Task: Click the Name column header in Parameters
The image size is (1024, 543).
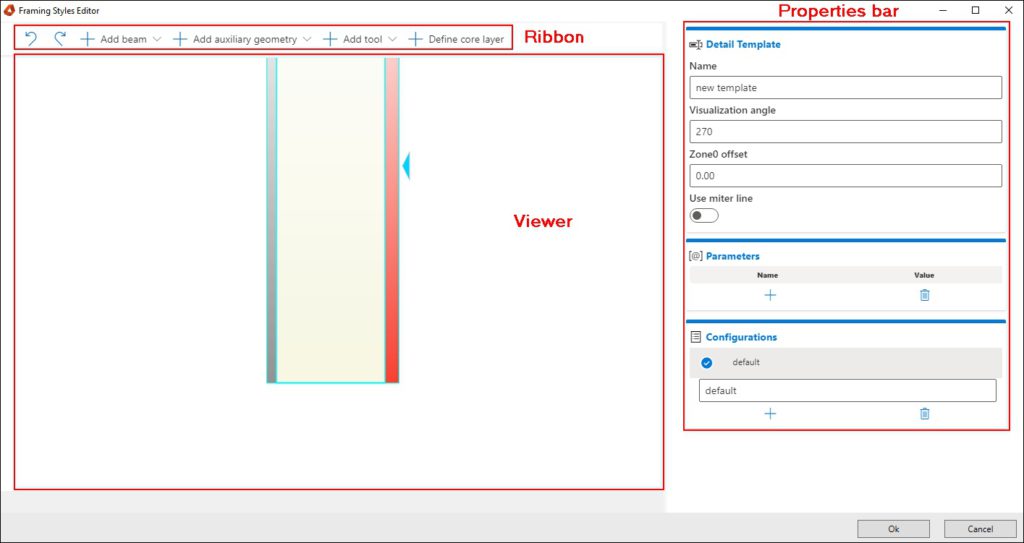Action: click(767, 275)
